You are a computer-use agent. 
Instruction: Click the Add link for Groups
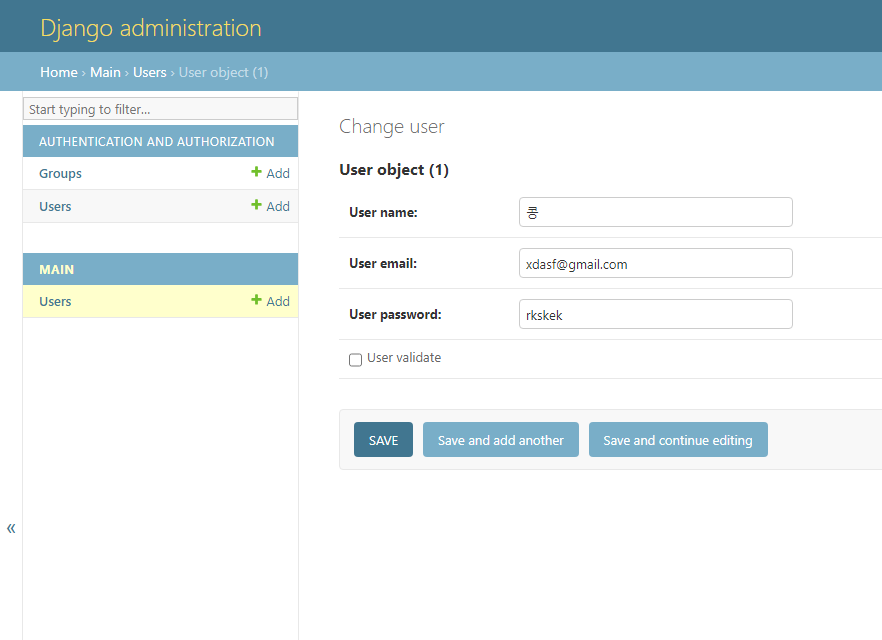point(271,173)
